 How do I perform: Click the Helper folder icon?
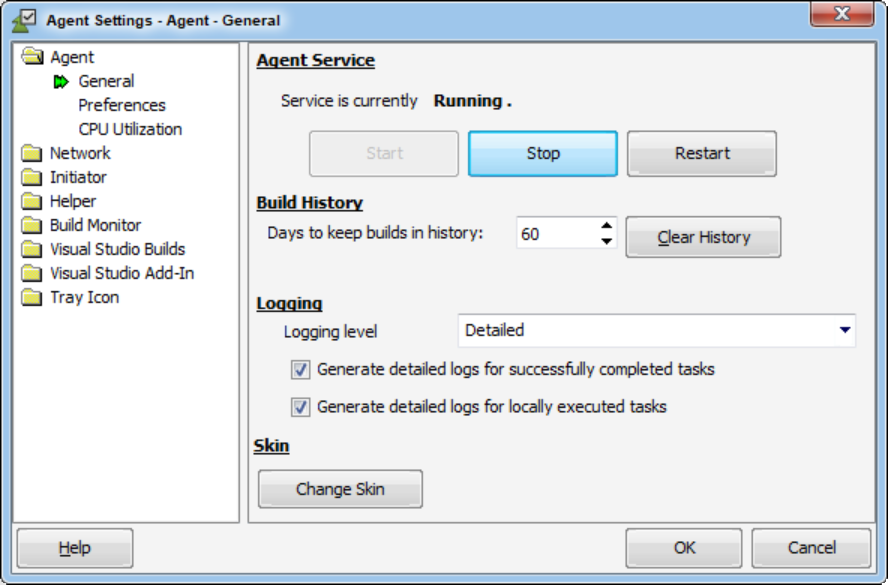[33, 202]
